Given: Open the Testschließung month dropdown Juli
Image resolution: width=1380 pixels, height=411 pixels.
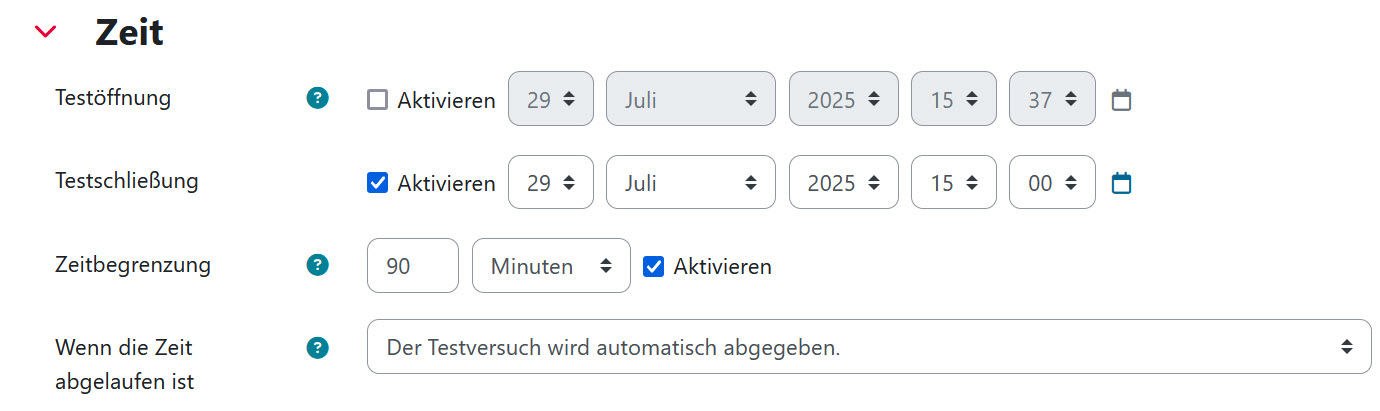Looking at the screenshot, I should coord(691,182).
